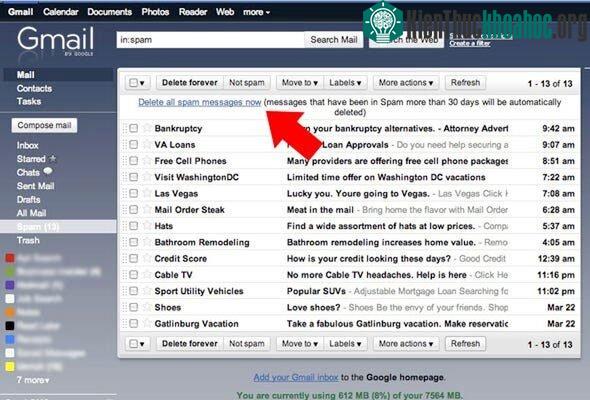The image size is (590, 400).
Task: Click the yellow label color square
Action: [x=10, y=366]
